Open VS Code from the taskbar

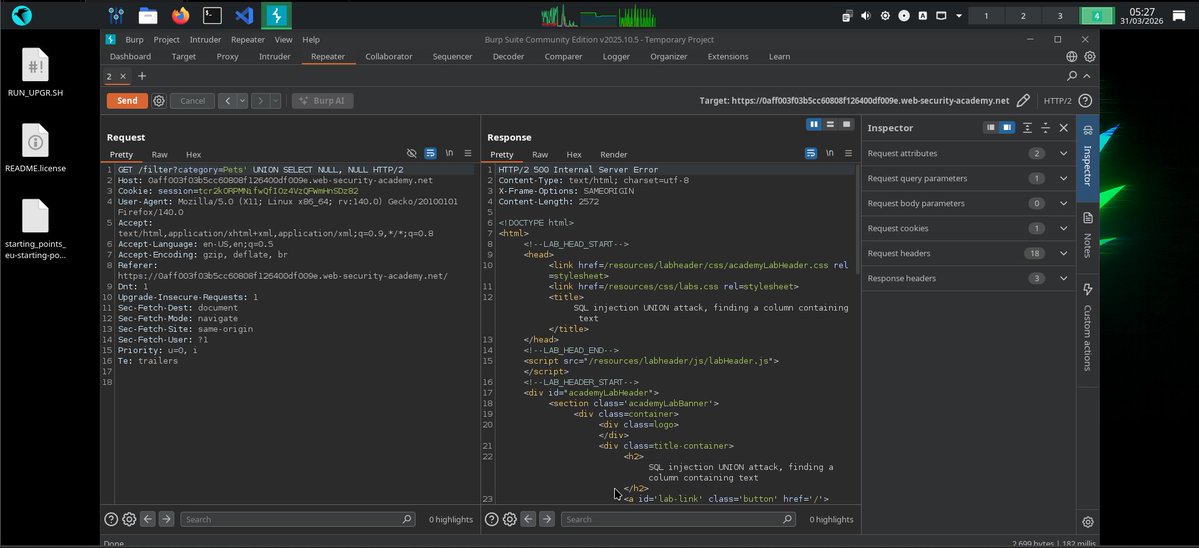coord(245,15)
